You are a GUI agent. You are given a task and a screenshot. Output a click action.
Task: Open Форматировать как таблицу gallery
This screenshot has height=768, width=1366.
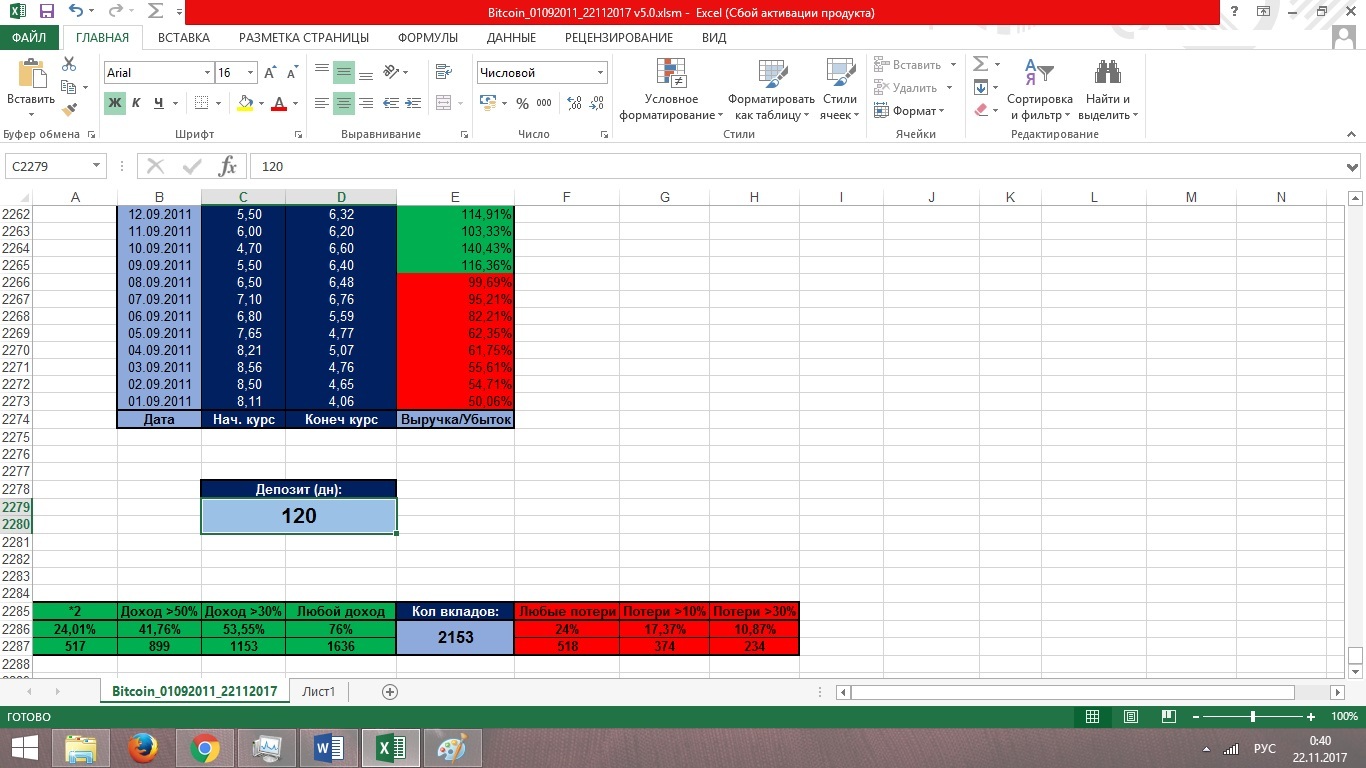(x=771, y=90)
